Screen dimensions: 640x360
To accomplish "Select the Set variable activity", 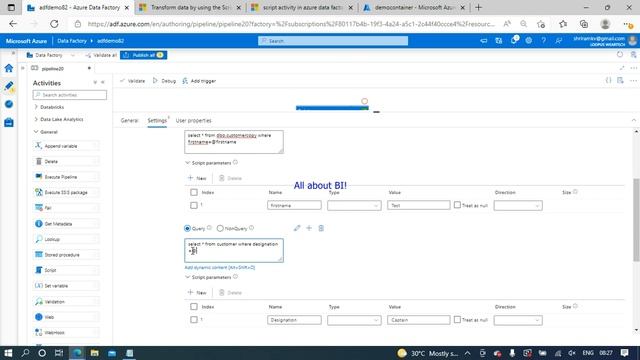I will (66, 286).
